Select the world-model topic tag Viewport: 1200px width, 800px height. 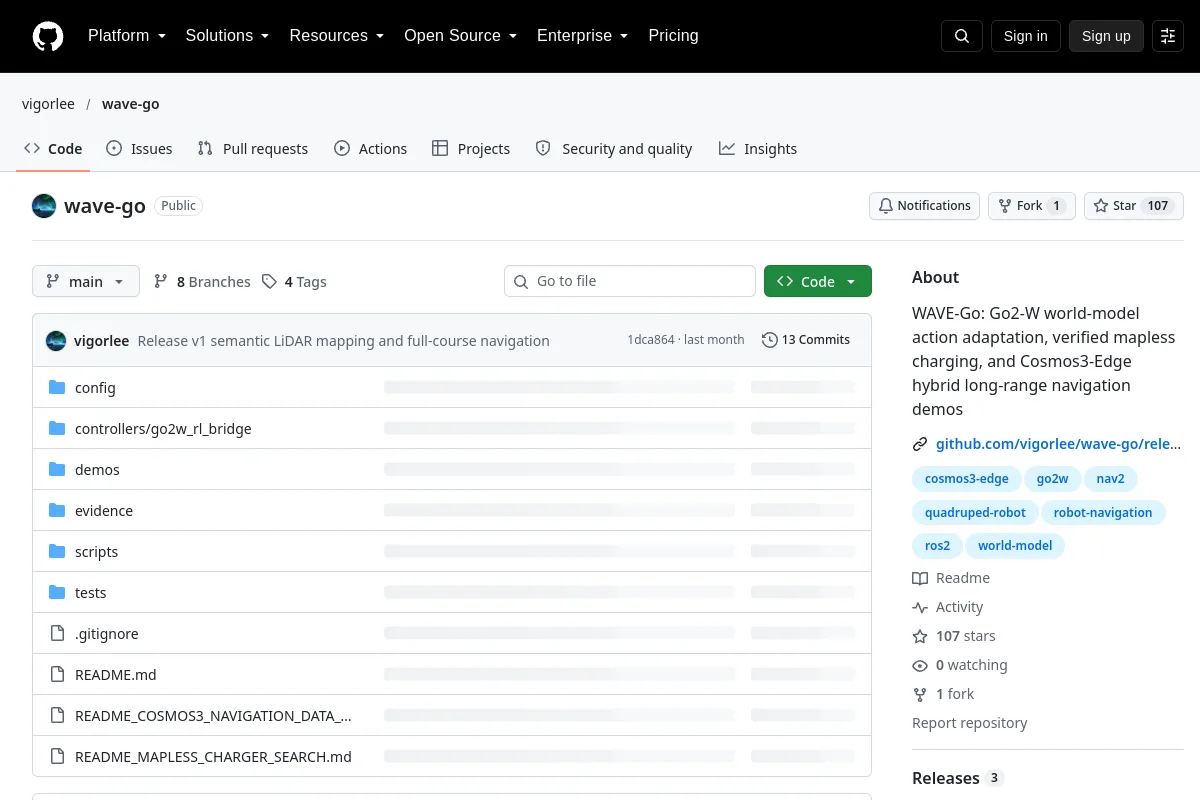click(x=1015, y=546)
